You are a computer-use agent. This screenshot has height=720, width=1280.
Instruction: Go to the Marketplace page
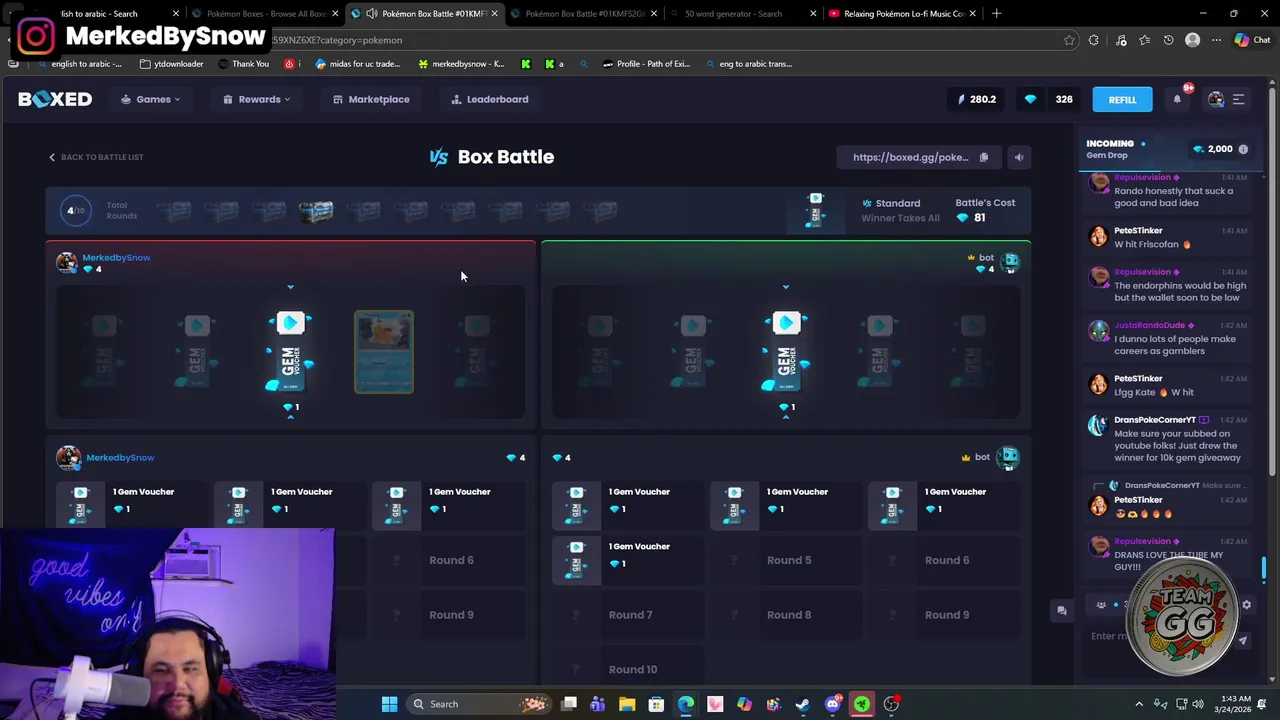(x=371, y=99)
